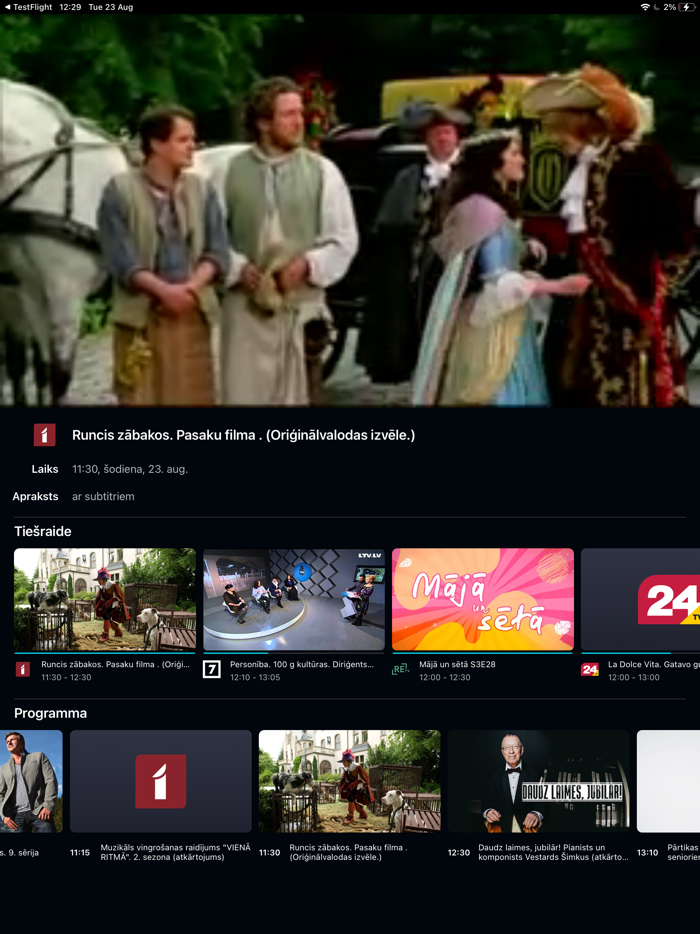700x934 pixels.
Task: Open the partially visible 9. sērija thumbnail
Action: click(x=31, y=781)
